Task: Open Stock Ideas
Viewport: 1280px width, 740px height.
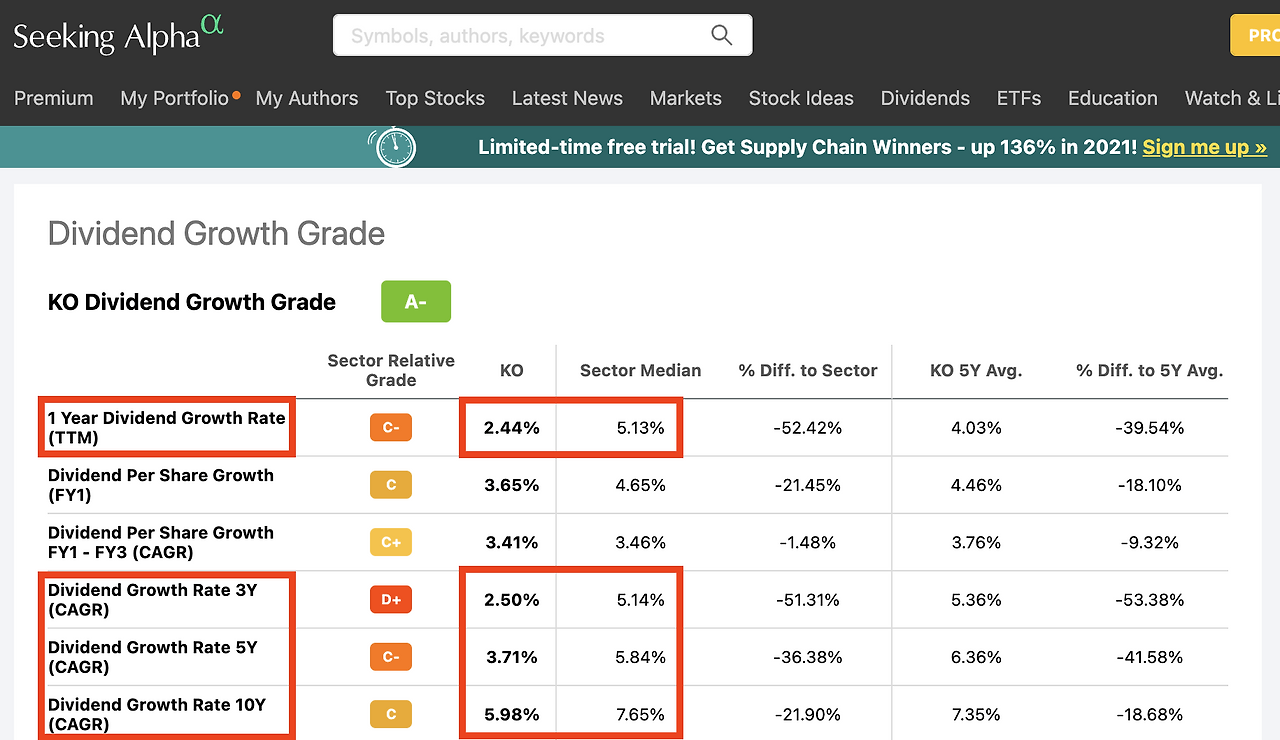Action: [801, 98]
